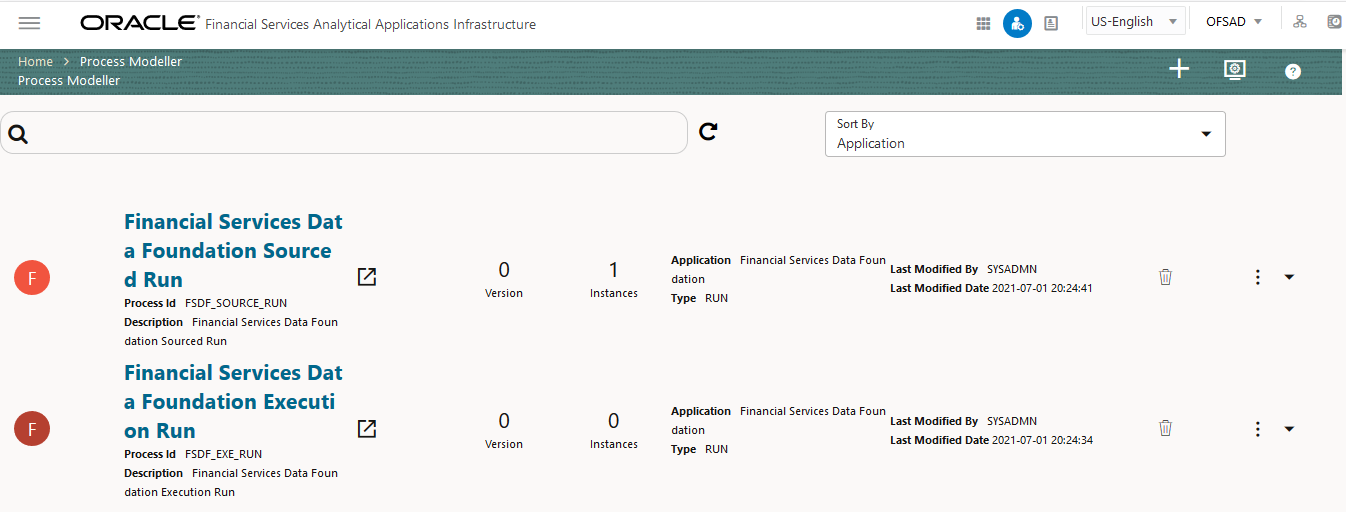
Task: Refresh the process list
Action: pyautogui.click(x=708, y=131)
